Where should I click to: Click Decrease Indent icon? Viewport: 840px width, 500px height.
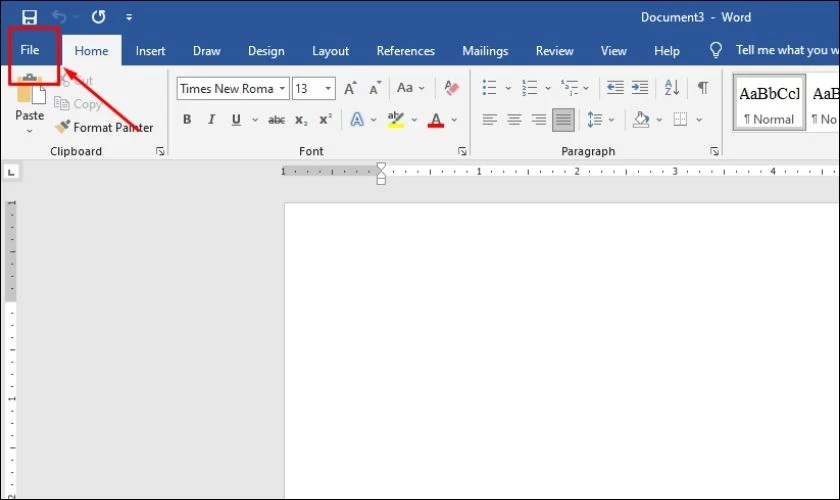615,87
